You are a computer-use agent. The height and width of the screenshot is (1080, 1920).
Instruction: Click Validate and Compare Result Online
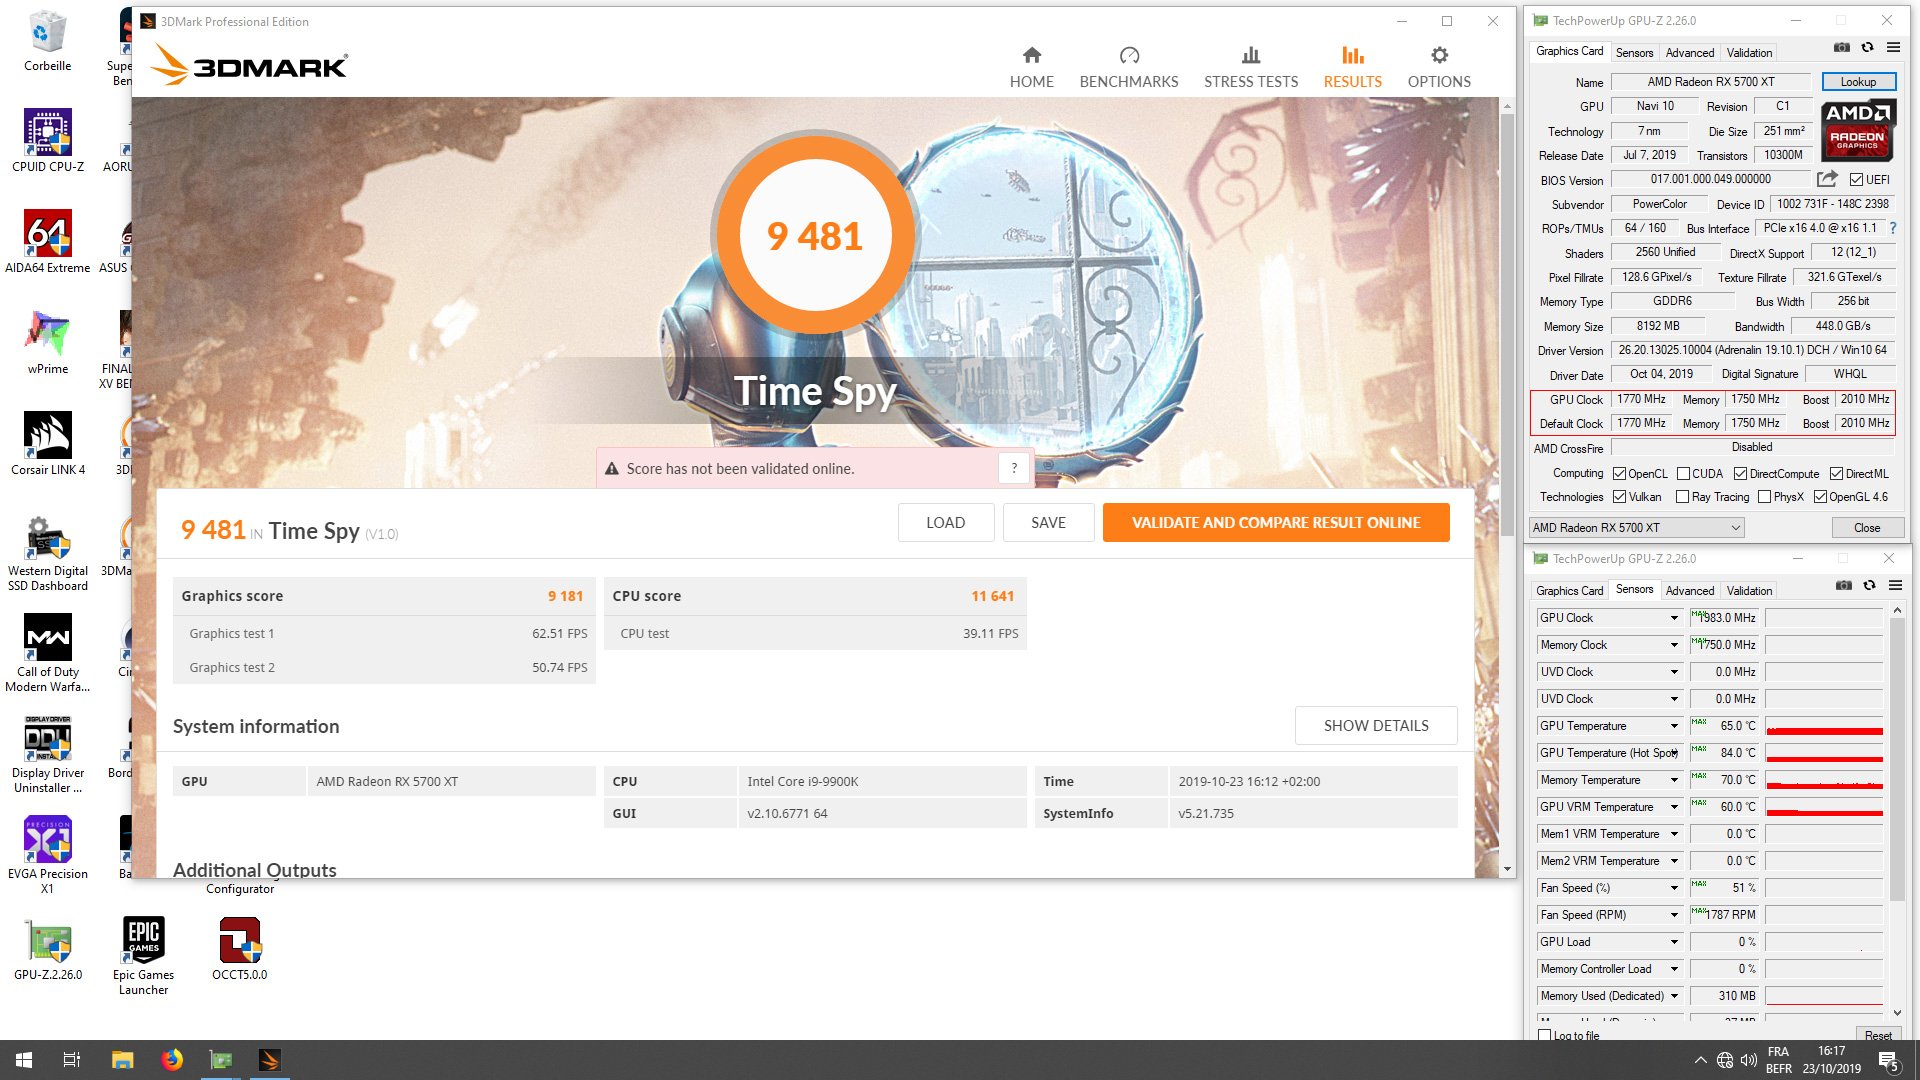[1276, 523]
